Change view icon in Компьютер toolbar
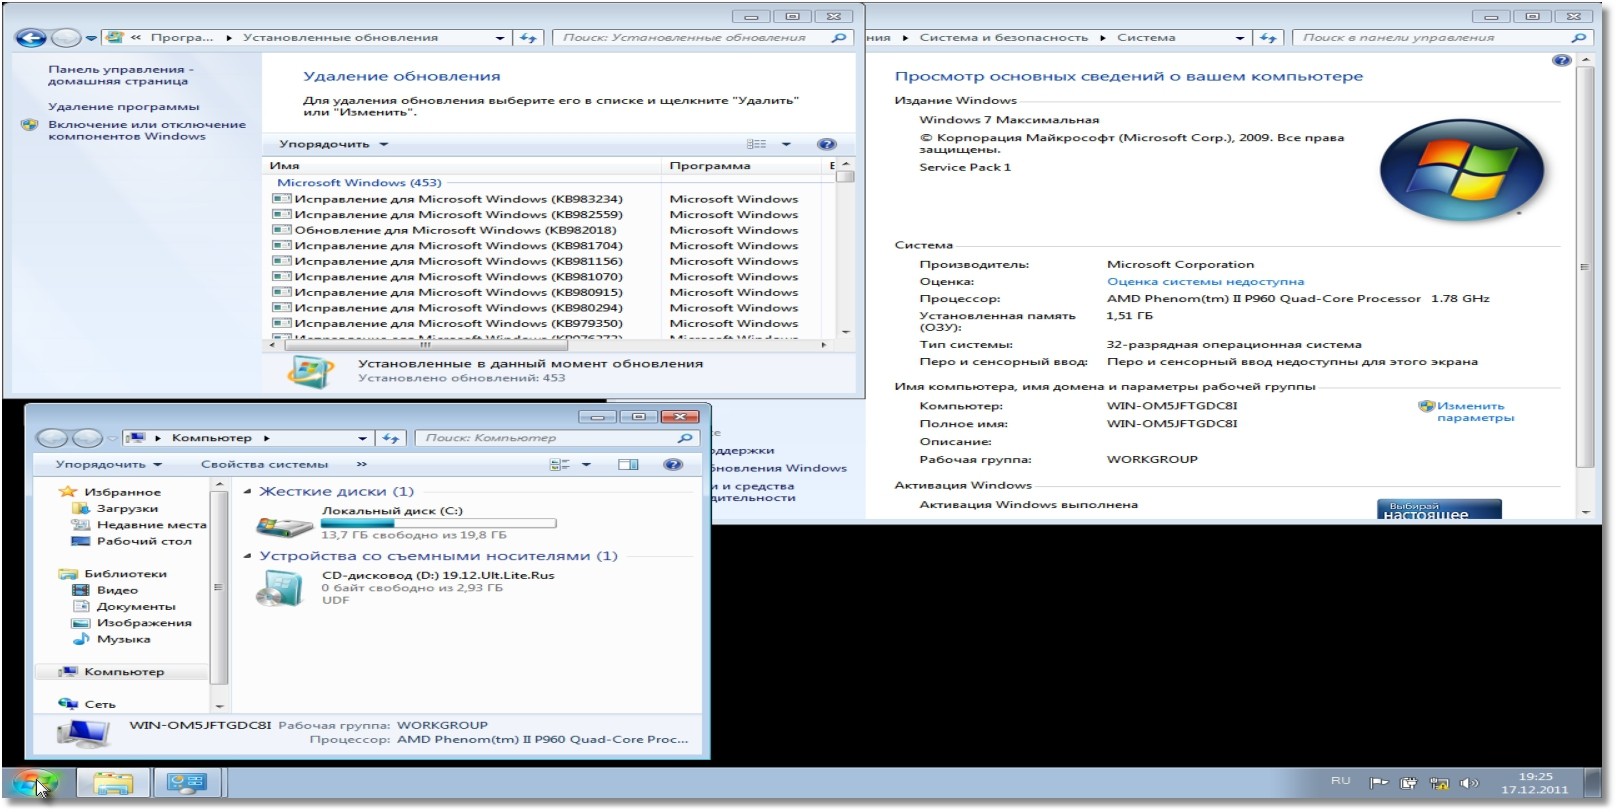The image size is (1616, 812). click(560, 464)
